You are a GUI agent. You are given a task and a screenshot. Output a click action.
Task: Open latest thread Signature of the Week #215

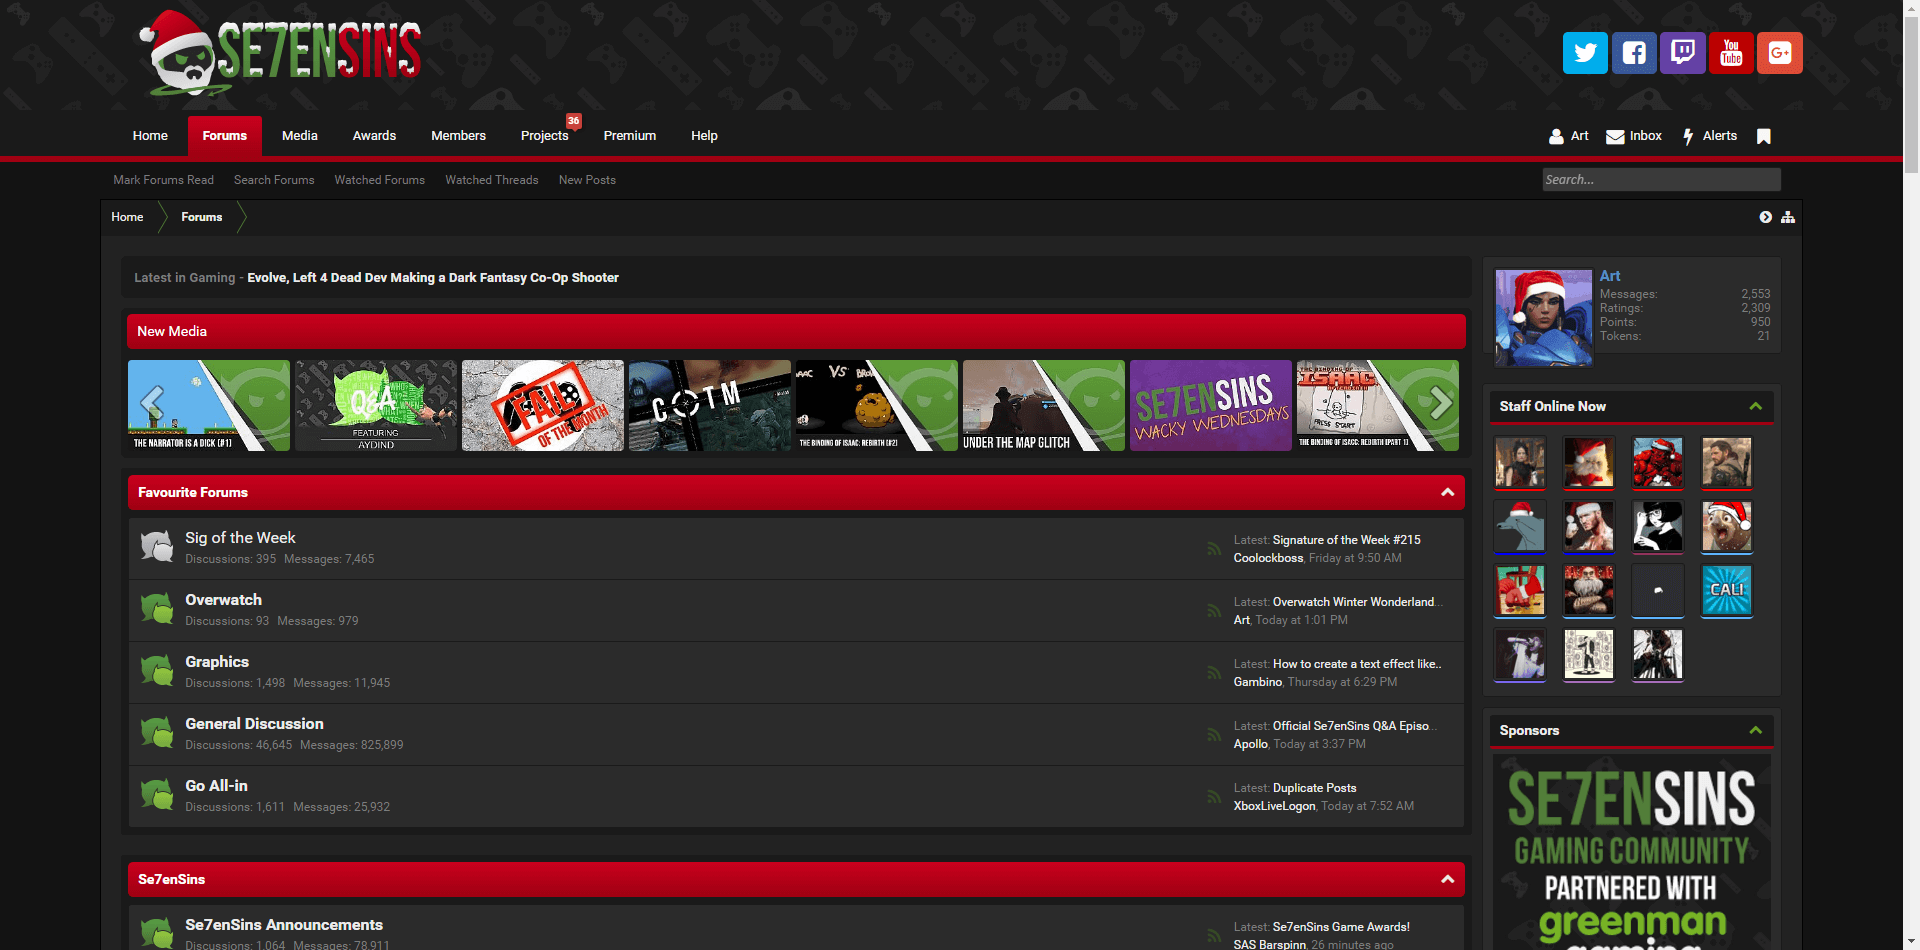coord(1347,540)
